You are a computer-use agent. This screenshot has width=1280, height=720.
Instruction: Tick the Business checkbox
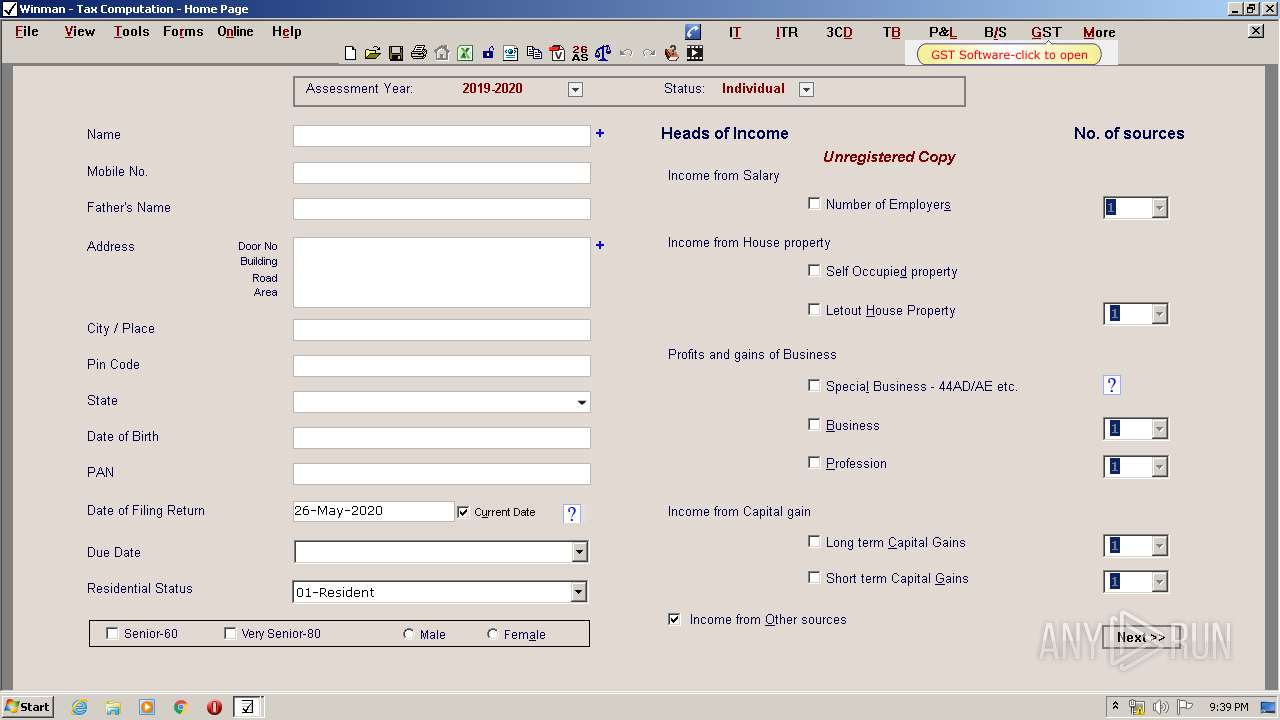[x=814, y=424]
